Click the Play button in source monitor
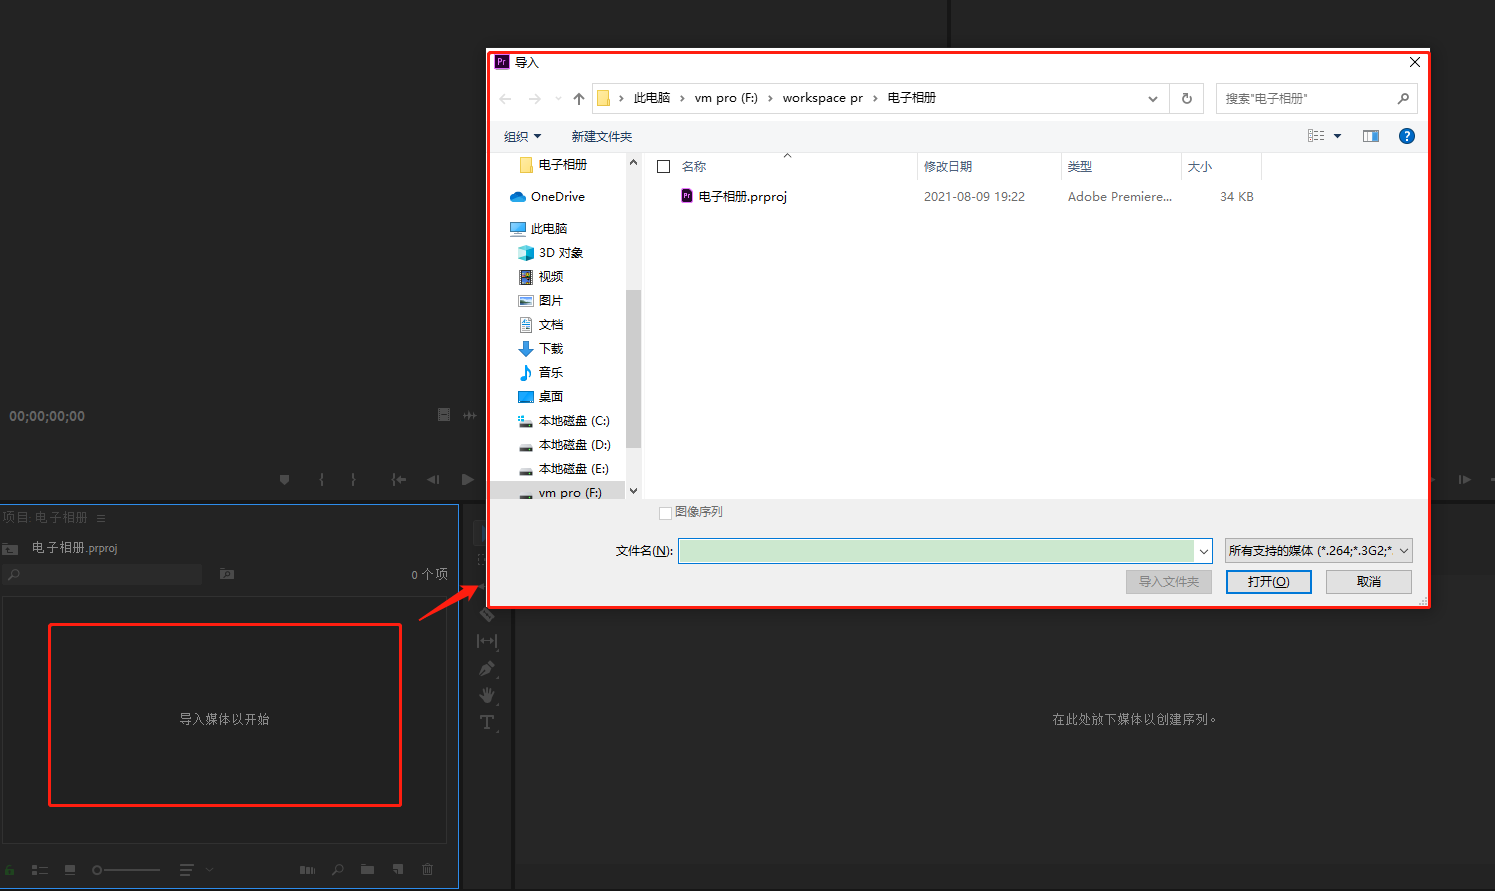The image size is (1495, 891). click(x=467, y=480)
